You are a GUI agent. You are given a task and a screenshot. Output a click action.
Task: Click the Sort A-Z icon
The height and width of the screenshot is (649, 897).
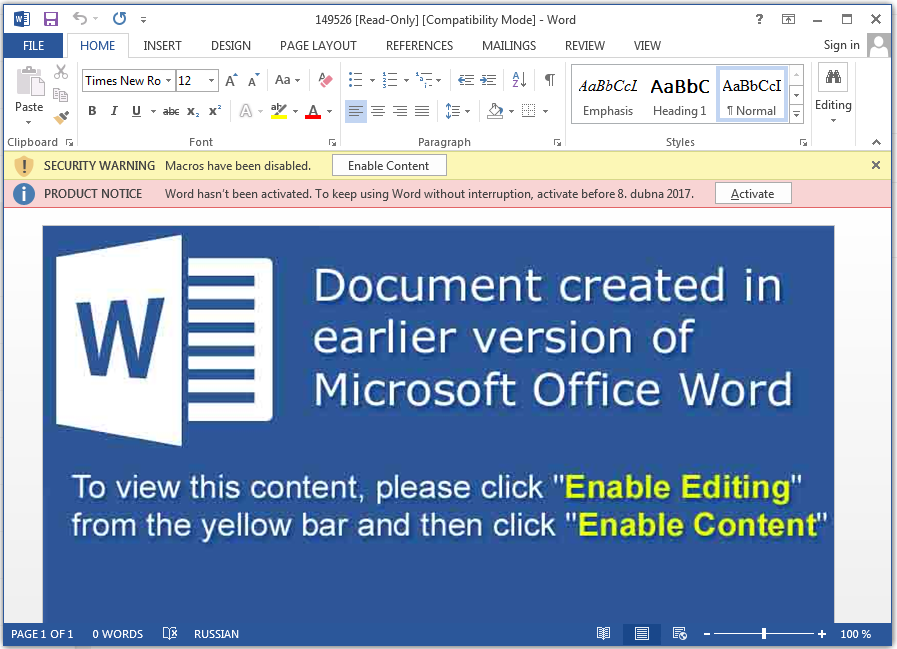519,80
